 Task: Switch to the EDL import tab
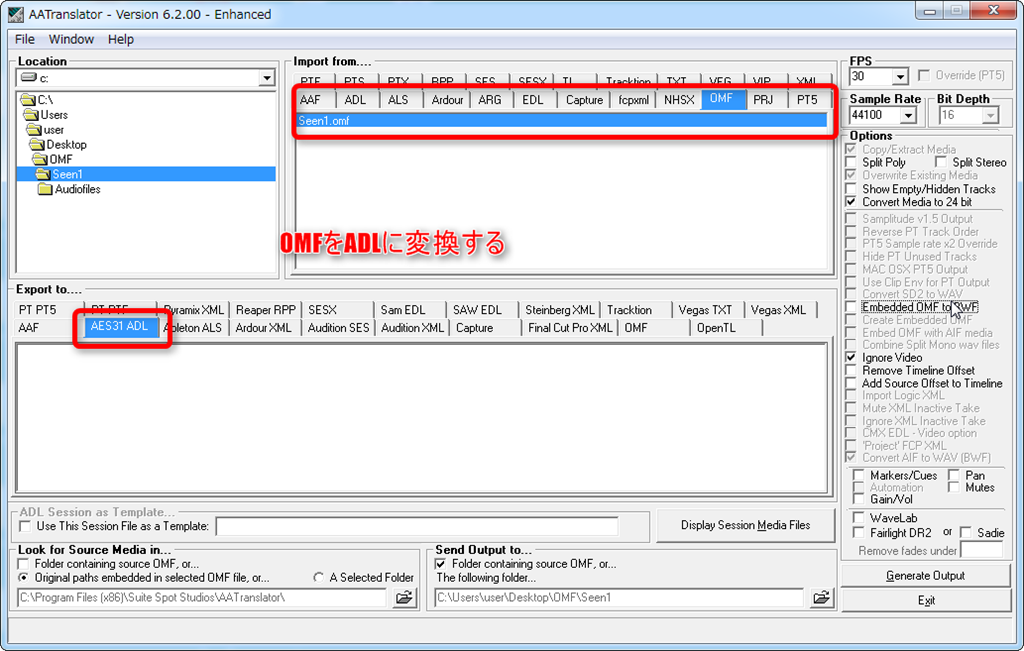point(533,100)
